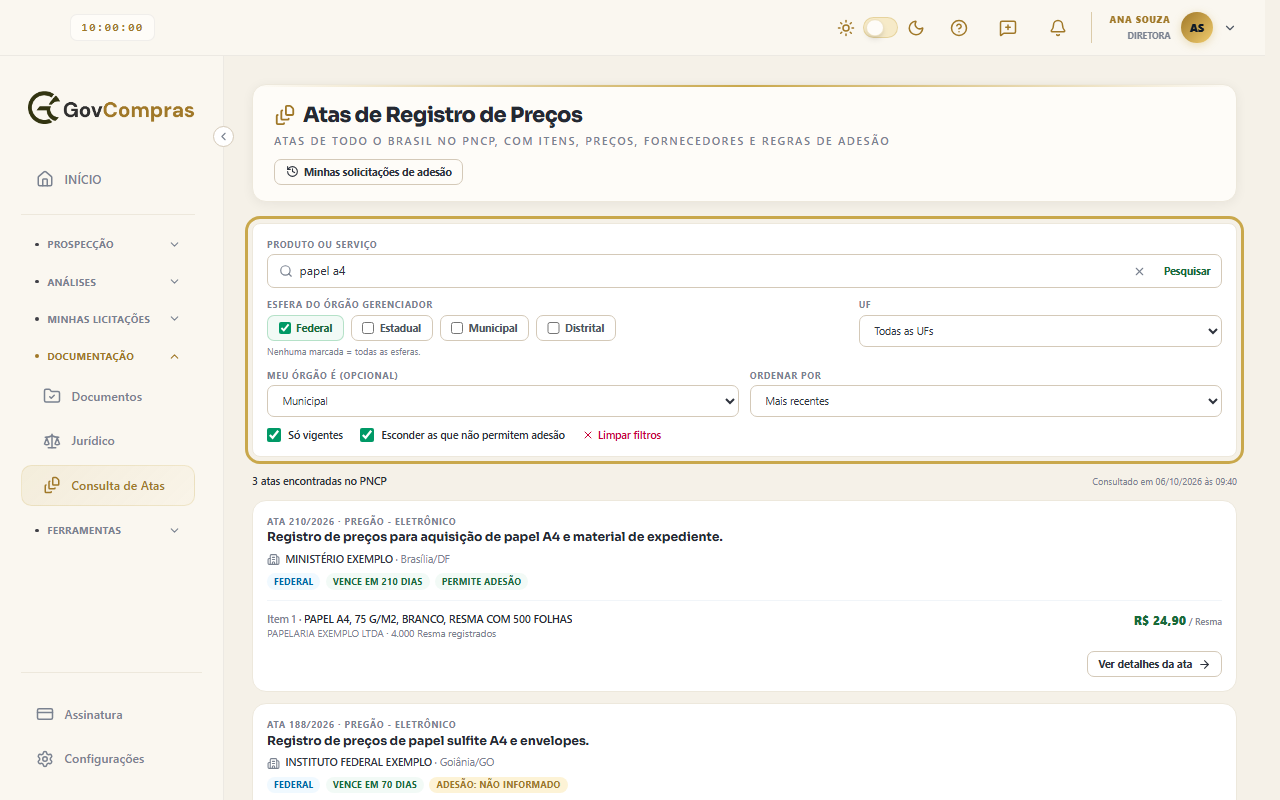Image resolution: width=1280 pixels, height=800 pixels.
Task: Expand the Ana Souza account menu chevron
Action: pyautogui.click(x=1230, y=28)
